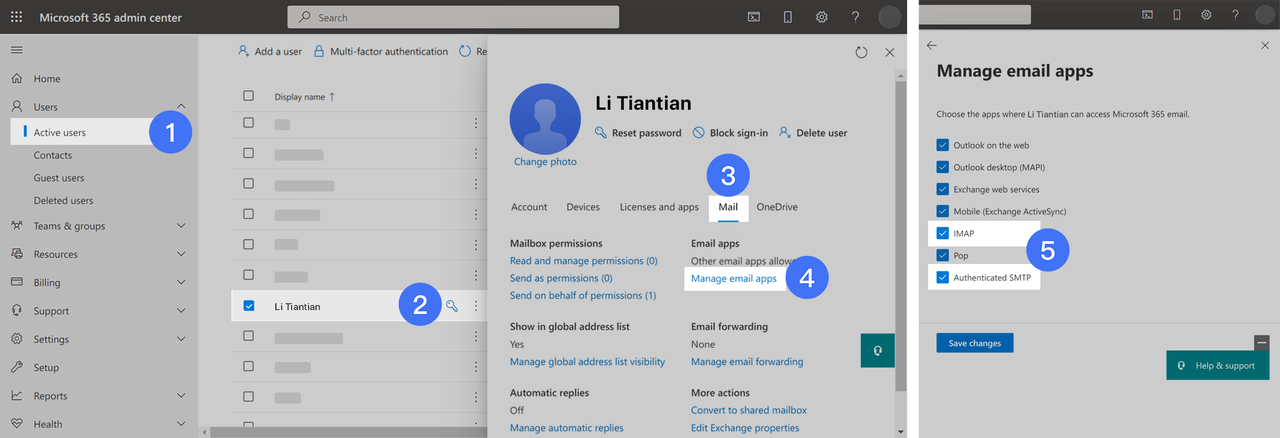Toggle Authenticated SMTP checkbox
Viewport: 1280px width, 438px height.
[942, 277]
